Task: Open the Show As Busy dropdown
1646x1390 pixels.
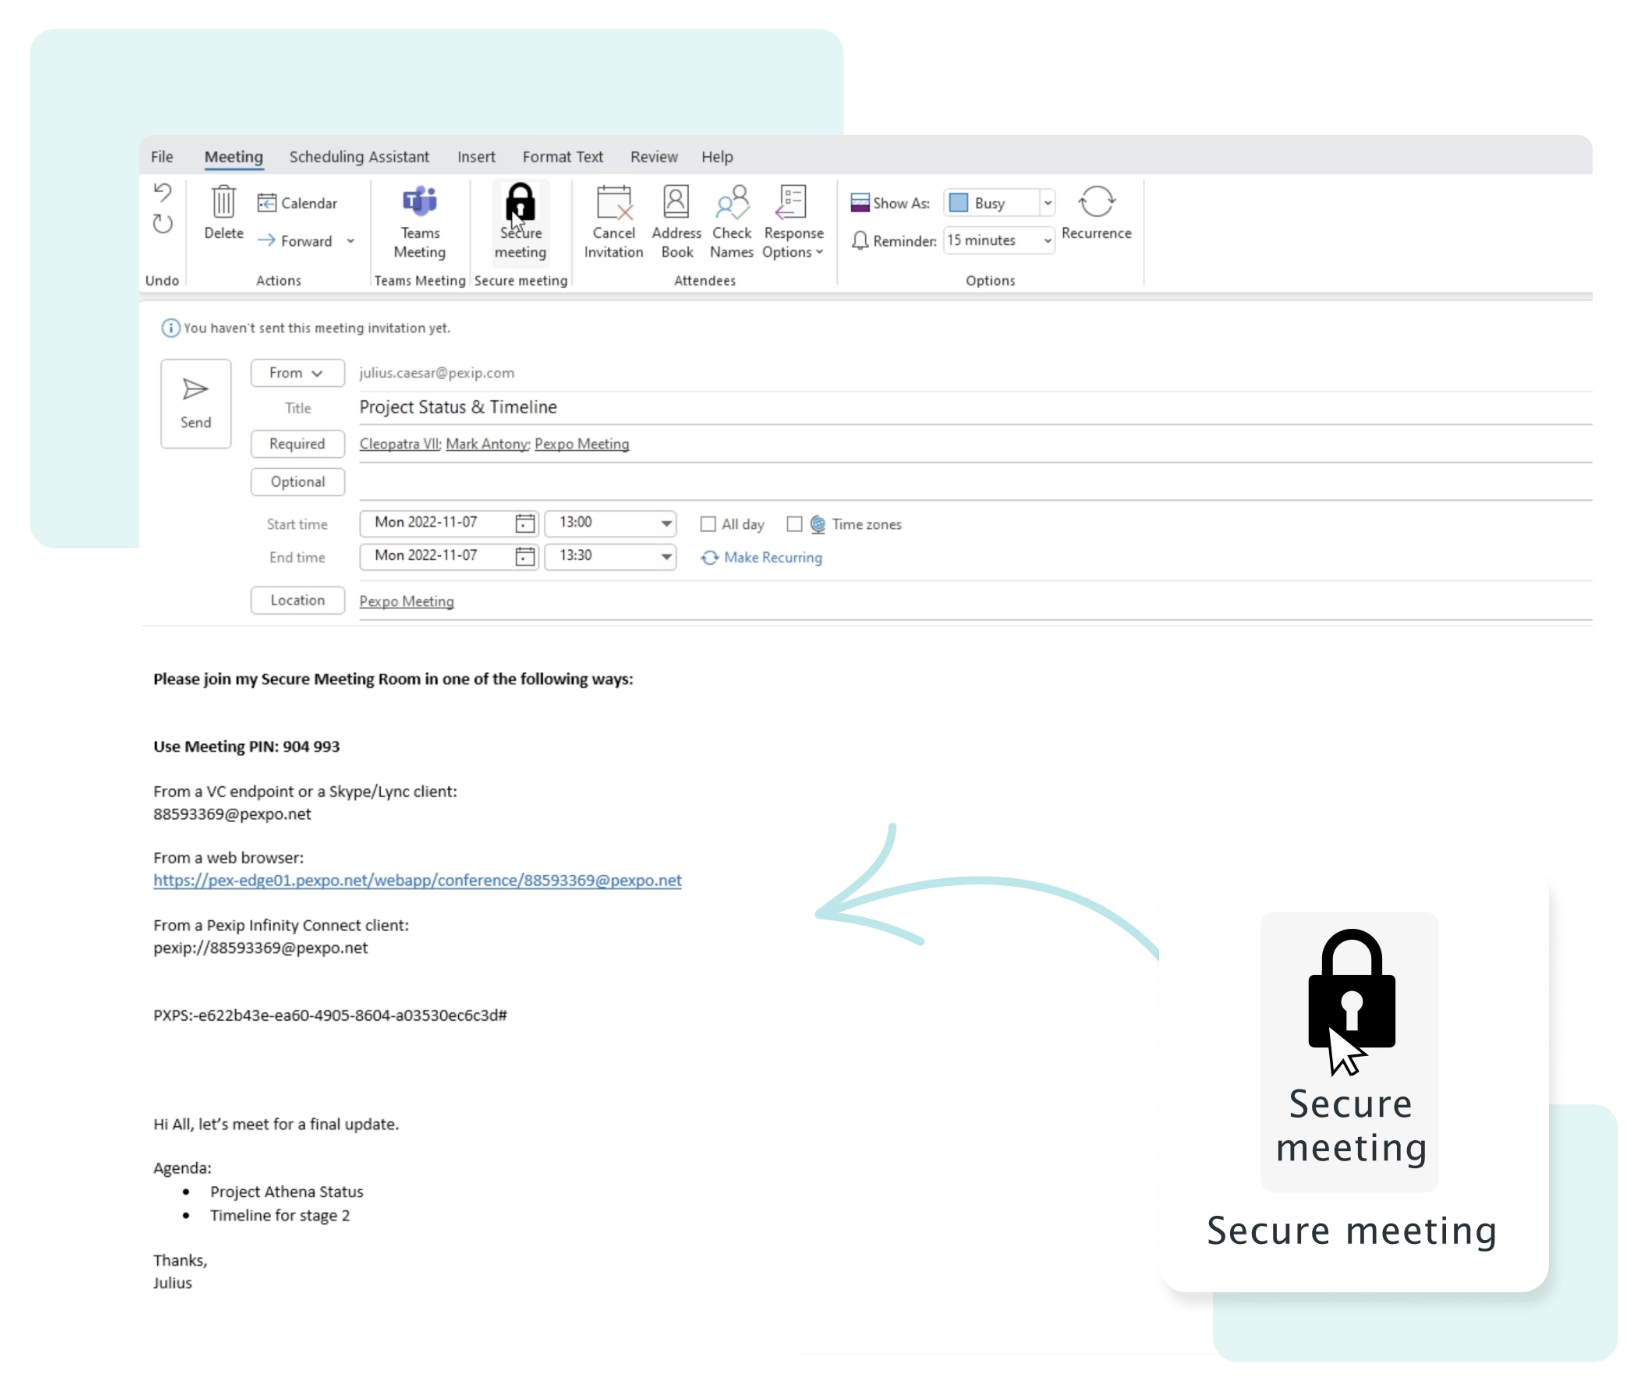Action: [x=1047, y=203]
